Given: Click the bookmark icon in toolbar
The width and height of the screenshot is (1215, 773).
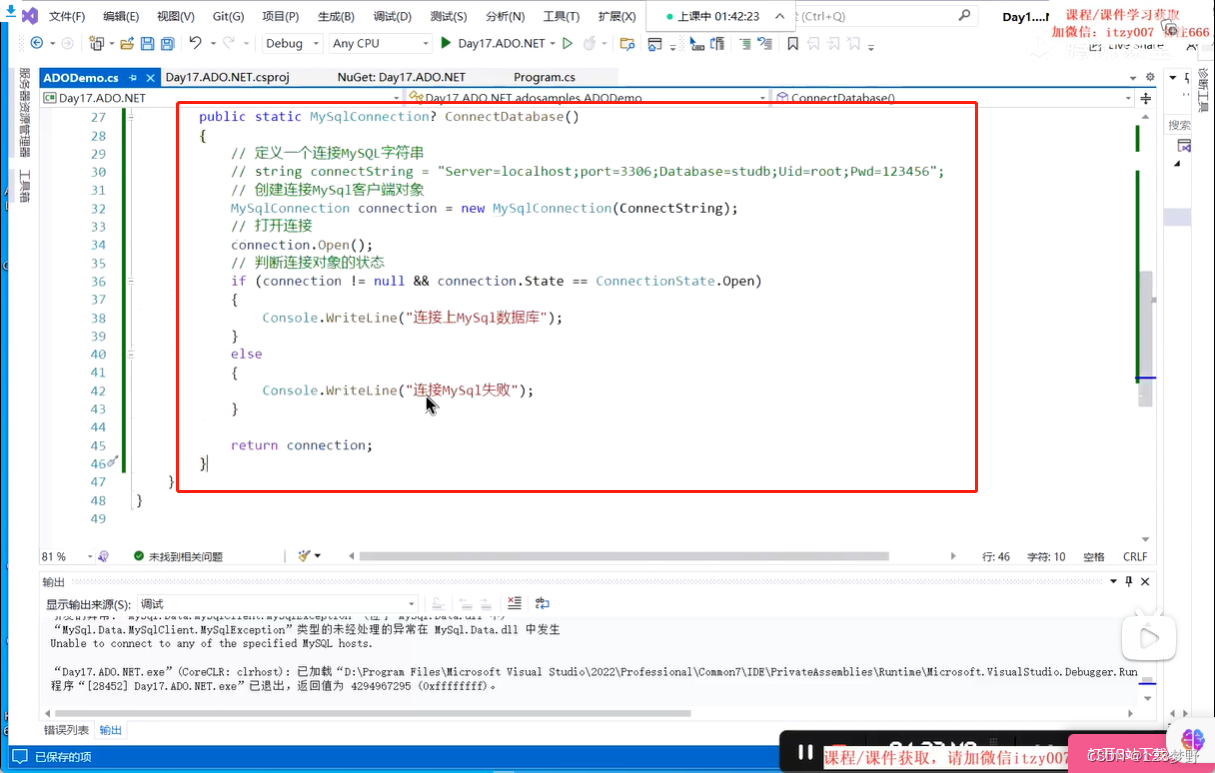Looking at the screenshot, I should 792,43.
